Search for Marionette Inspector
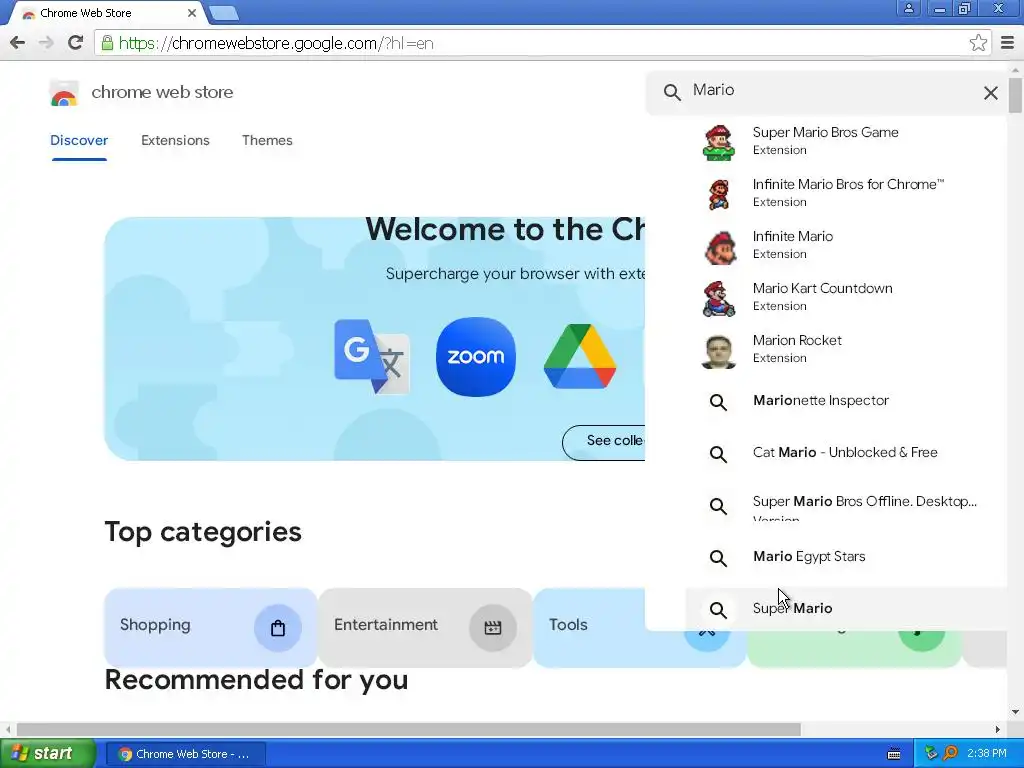1024x768 pixels. 821,400
